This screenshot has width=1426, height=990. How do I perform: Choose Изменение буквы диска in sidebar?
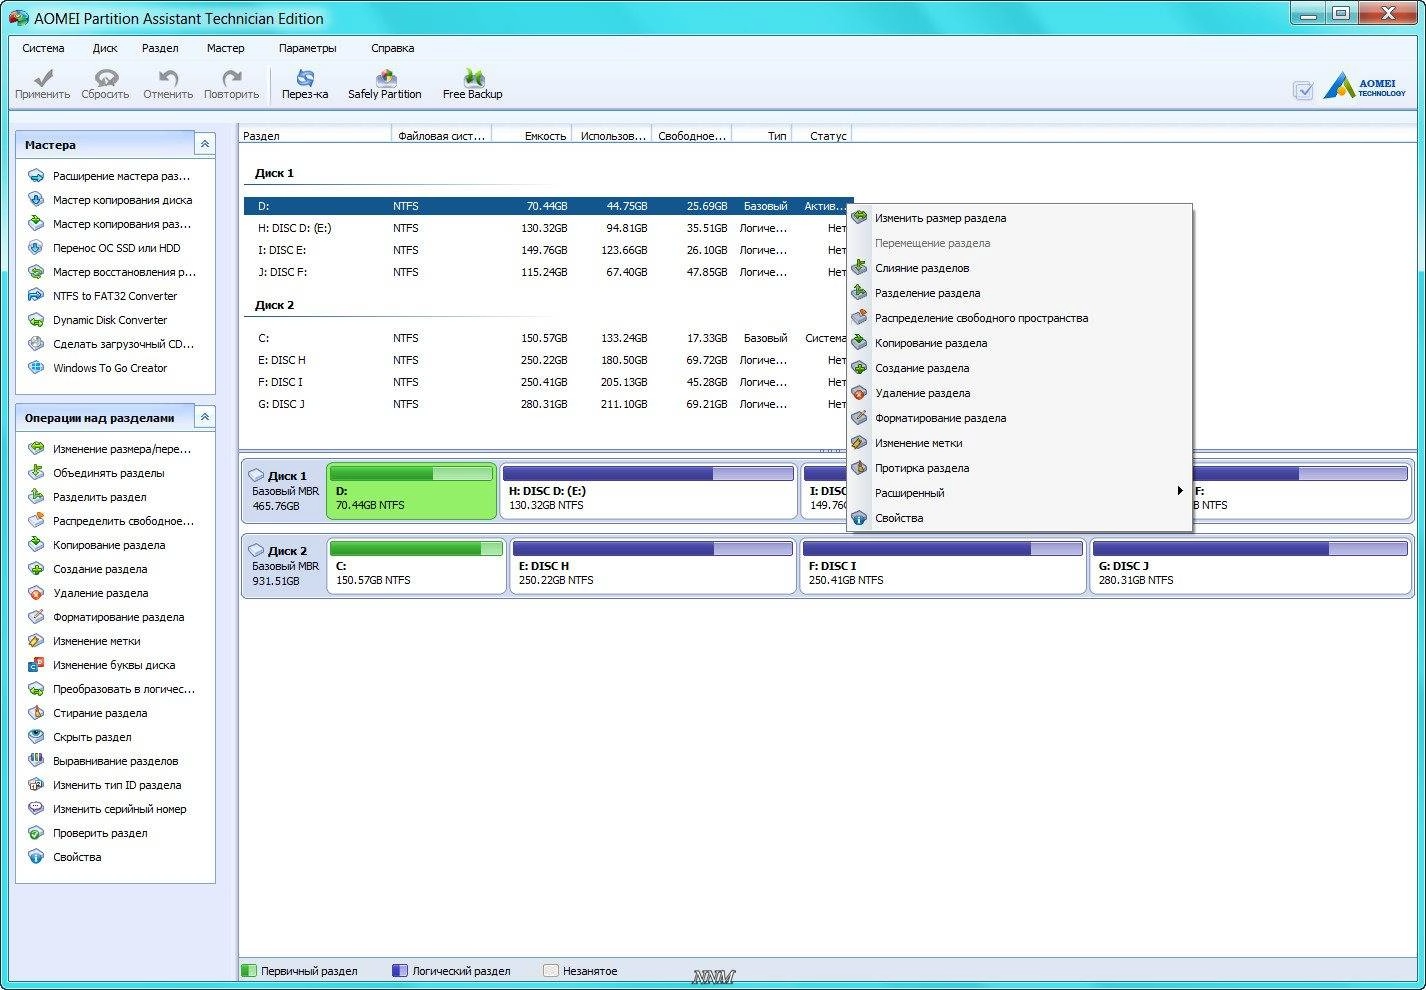pyautogui.click(x=113, y=665)
